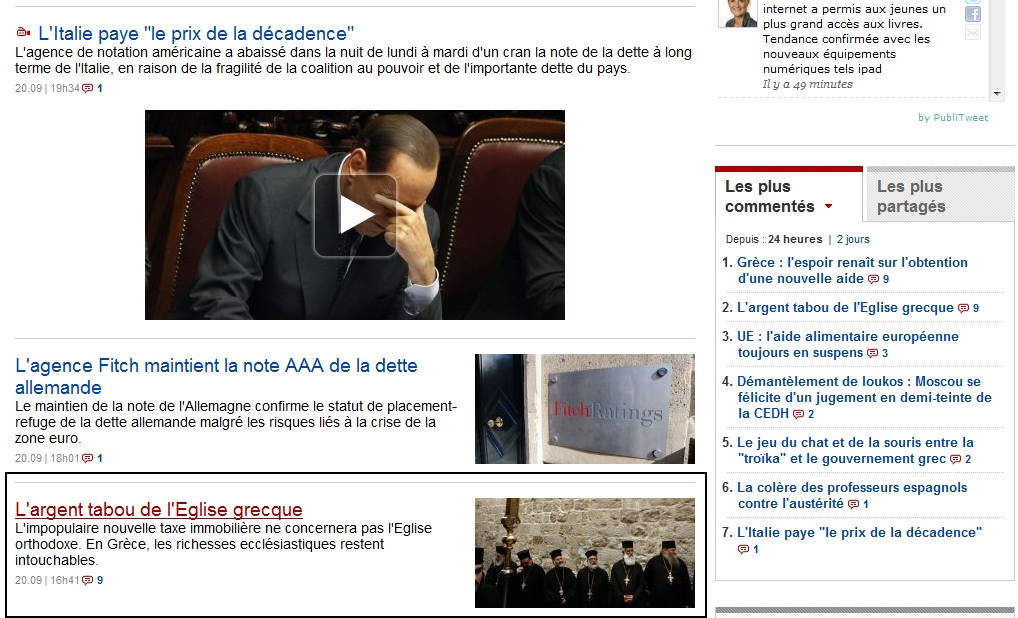The width and height of the screenshot is (1018, 618).
Task: Play the Italie décadence video
Action: 354,215
